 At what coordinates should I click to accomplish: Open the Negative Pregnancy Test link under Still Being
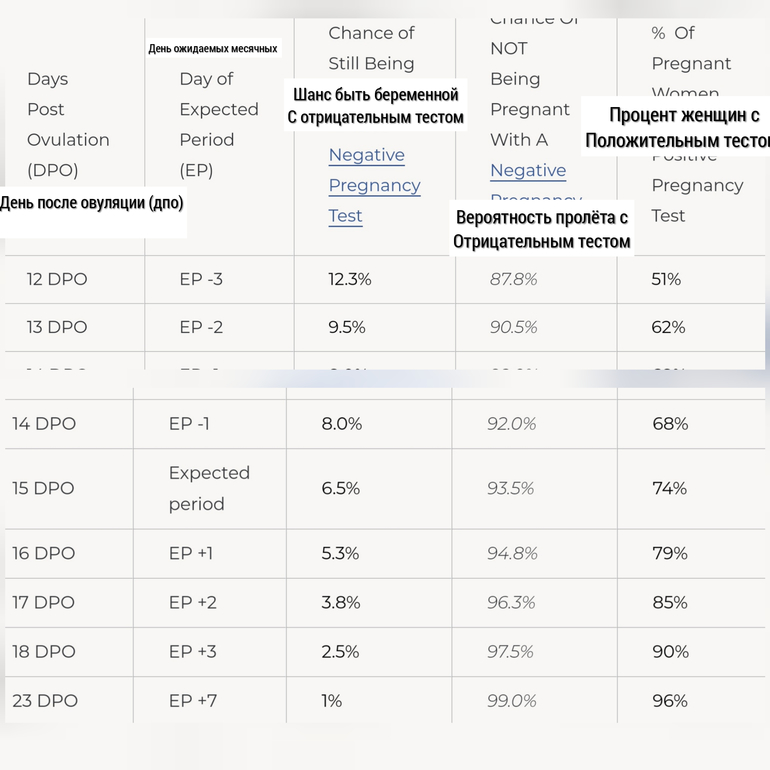coord(374,185)
